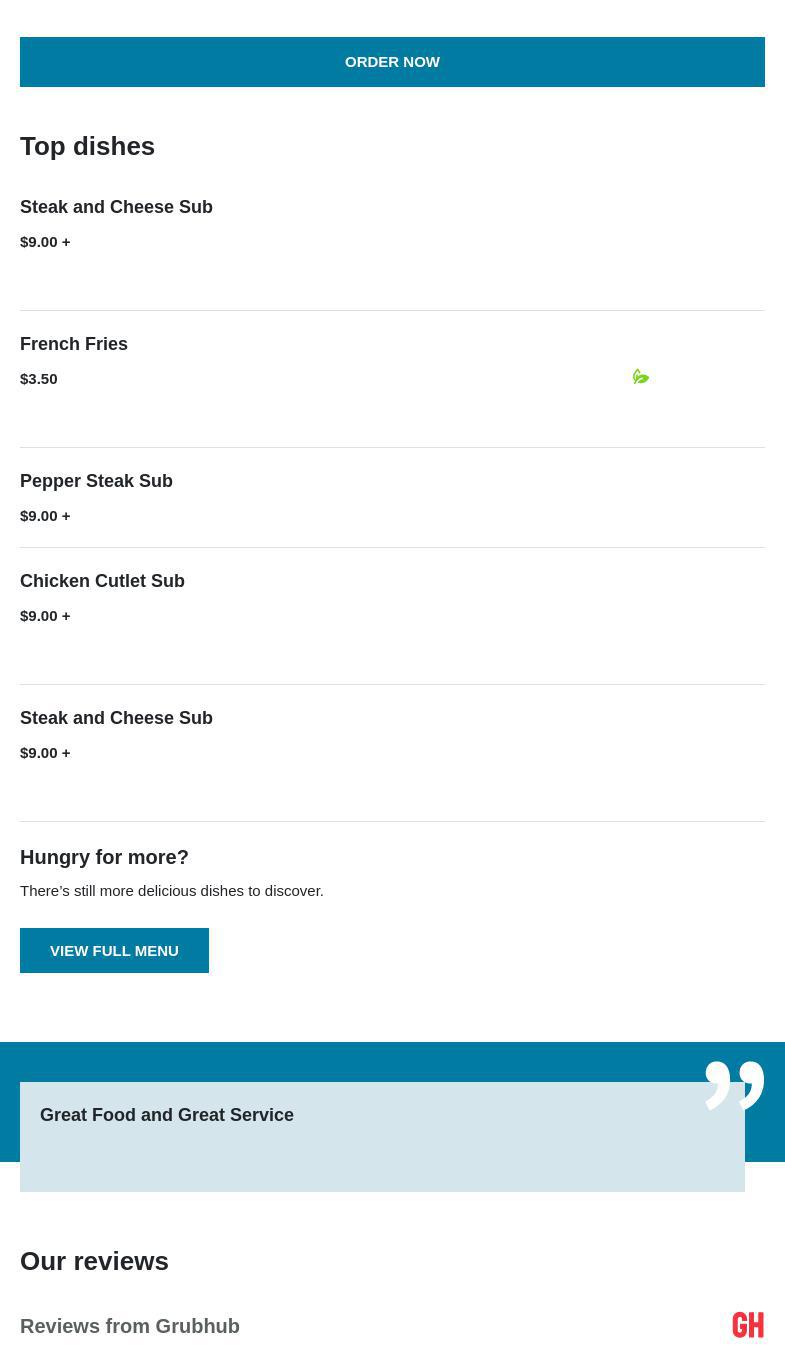Click the Top dishes heading
This screenshot has width=785, height=1365.
click(x=87, y=146)
